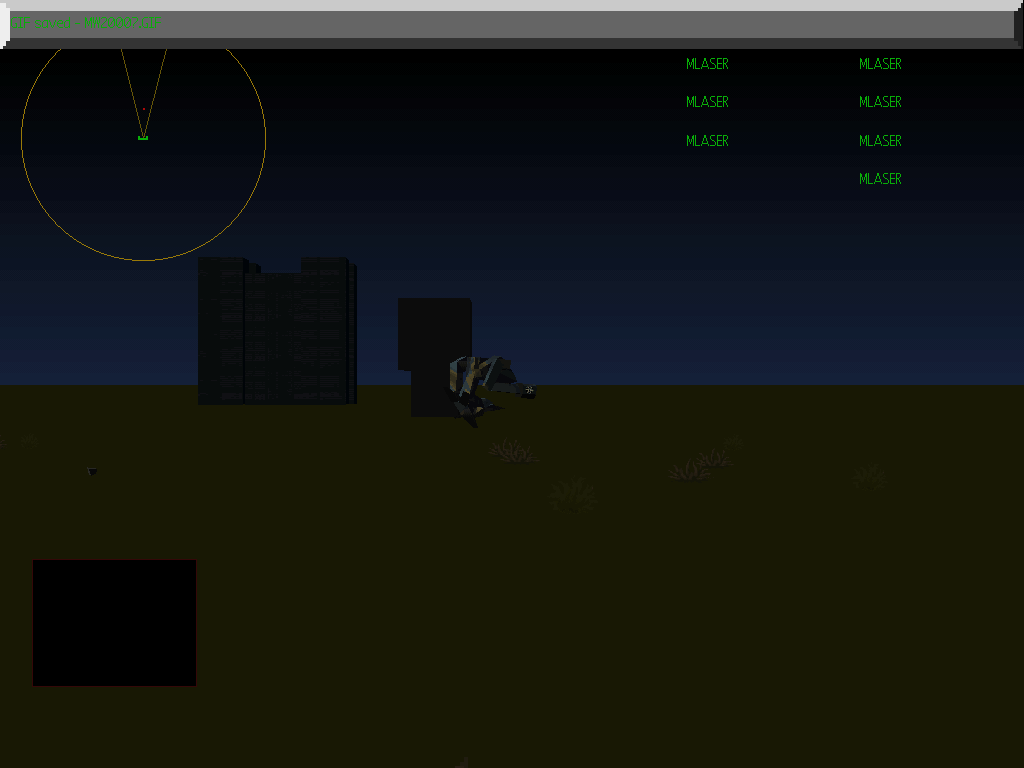Click the third MLASER in the right column

(880, 140)
